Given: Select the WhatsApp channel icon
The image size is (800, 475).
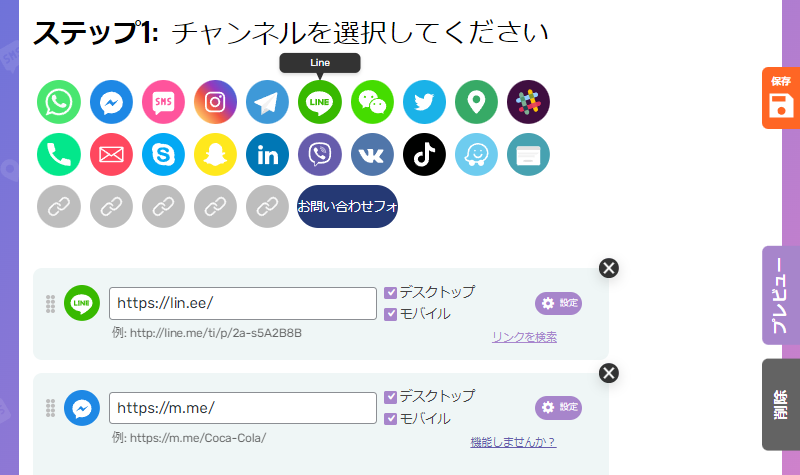Looking at the screenshot, I should coord(59,102).
